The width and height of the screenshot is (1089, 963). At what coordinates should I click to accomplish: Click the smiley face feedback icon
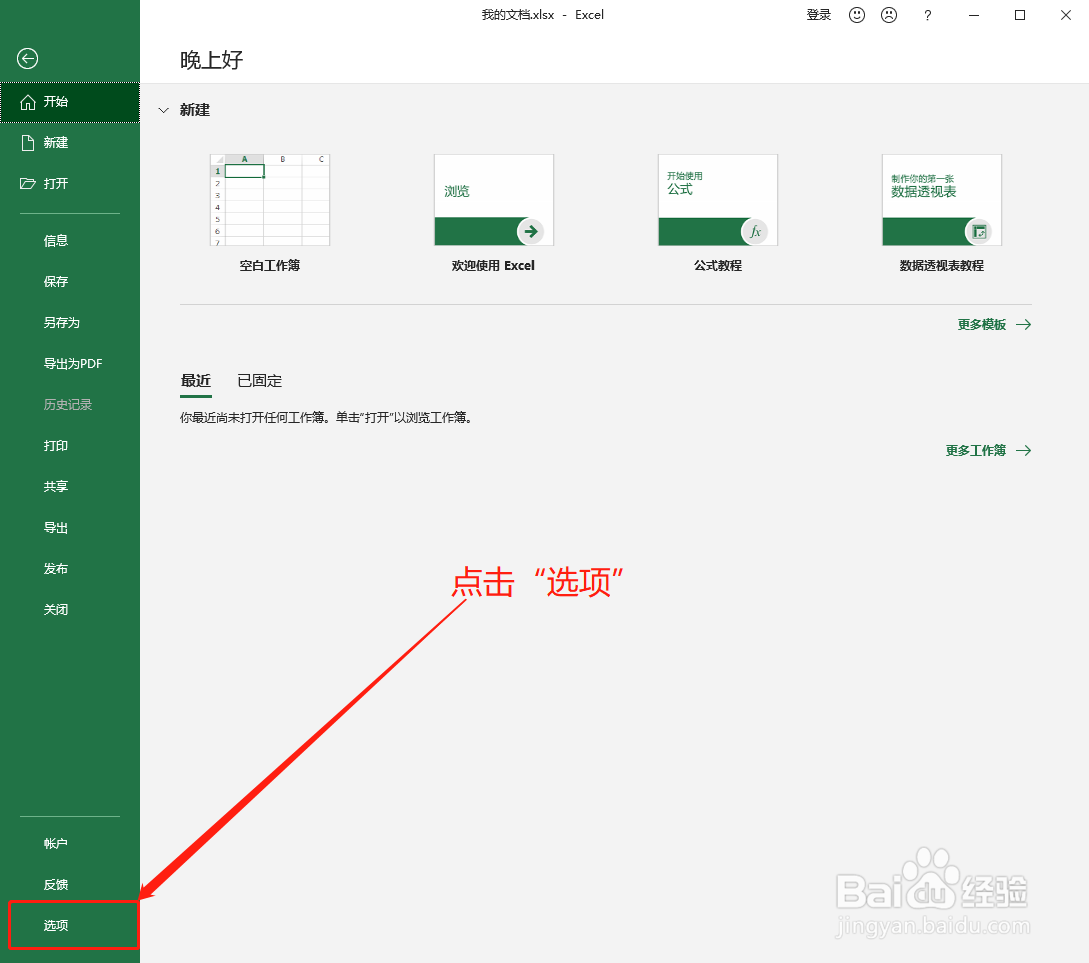pyautogui.click(x=857, y=15)
